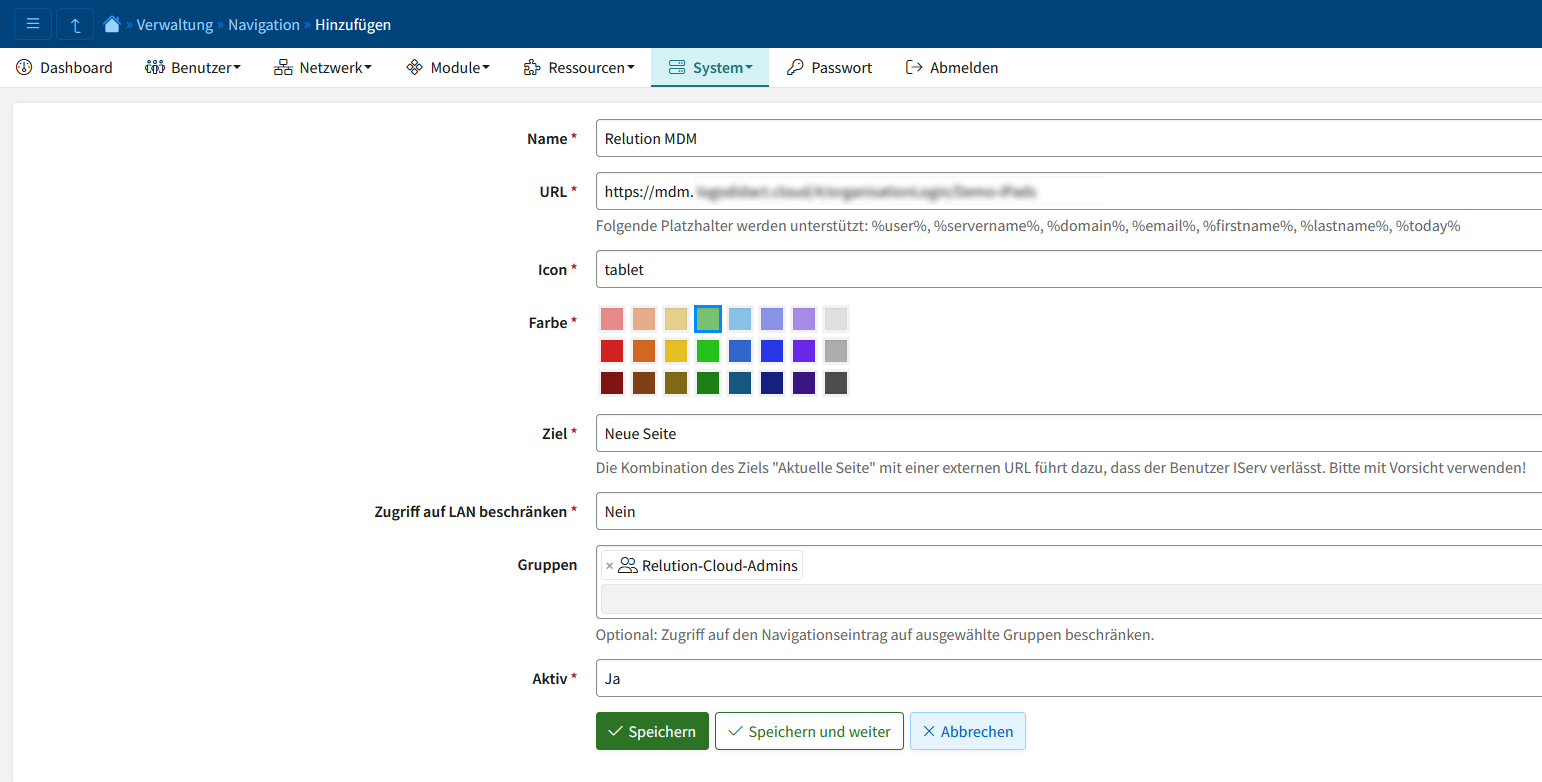The height and width of the screenshot is (782, 1542).
Task: Select the dark red color swatch
Action: pos(612,383)
